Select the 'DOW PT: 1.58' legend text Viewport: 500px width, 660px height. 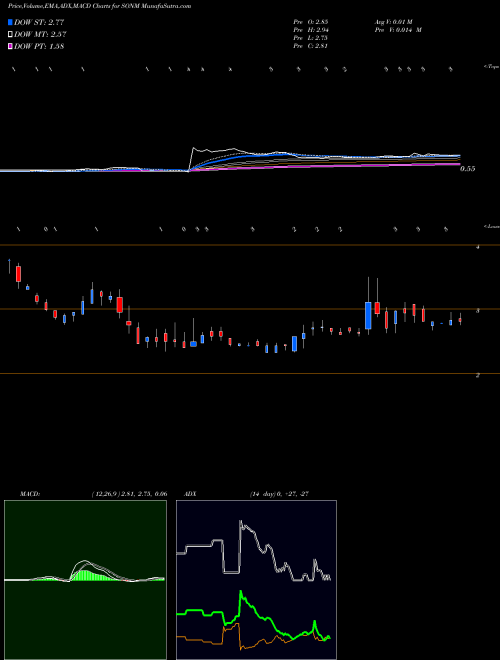(x=39, y=46)
